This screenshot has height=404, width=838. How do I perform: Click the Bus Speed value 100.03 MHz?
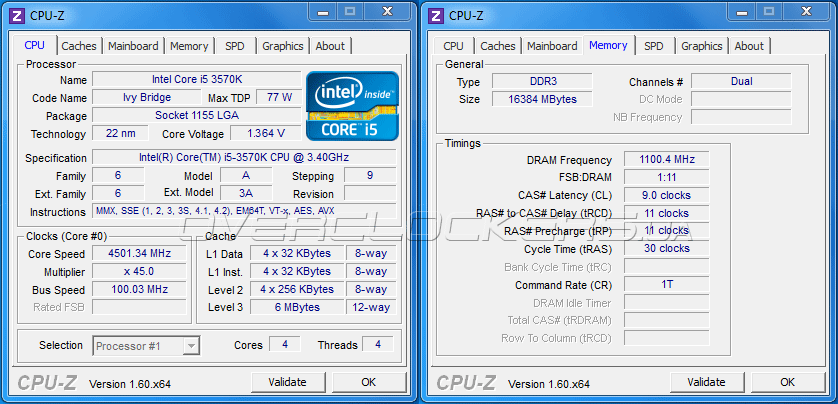139,289
